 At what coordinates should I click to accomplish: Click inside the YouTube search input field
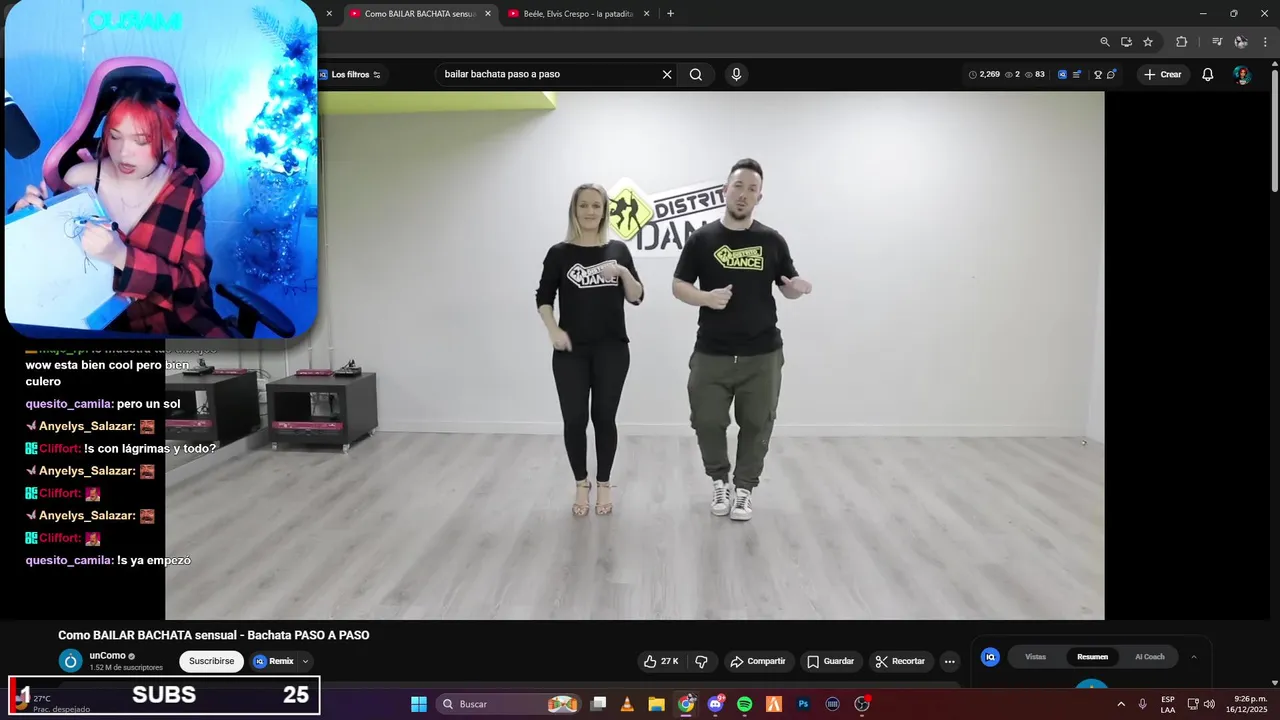click(548, 74)
